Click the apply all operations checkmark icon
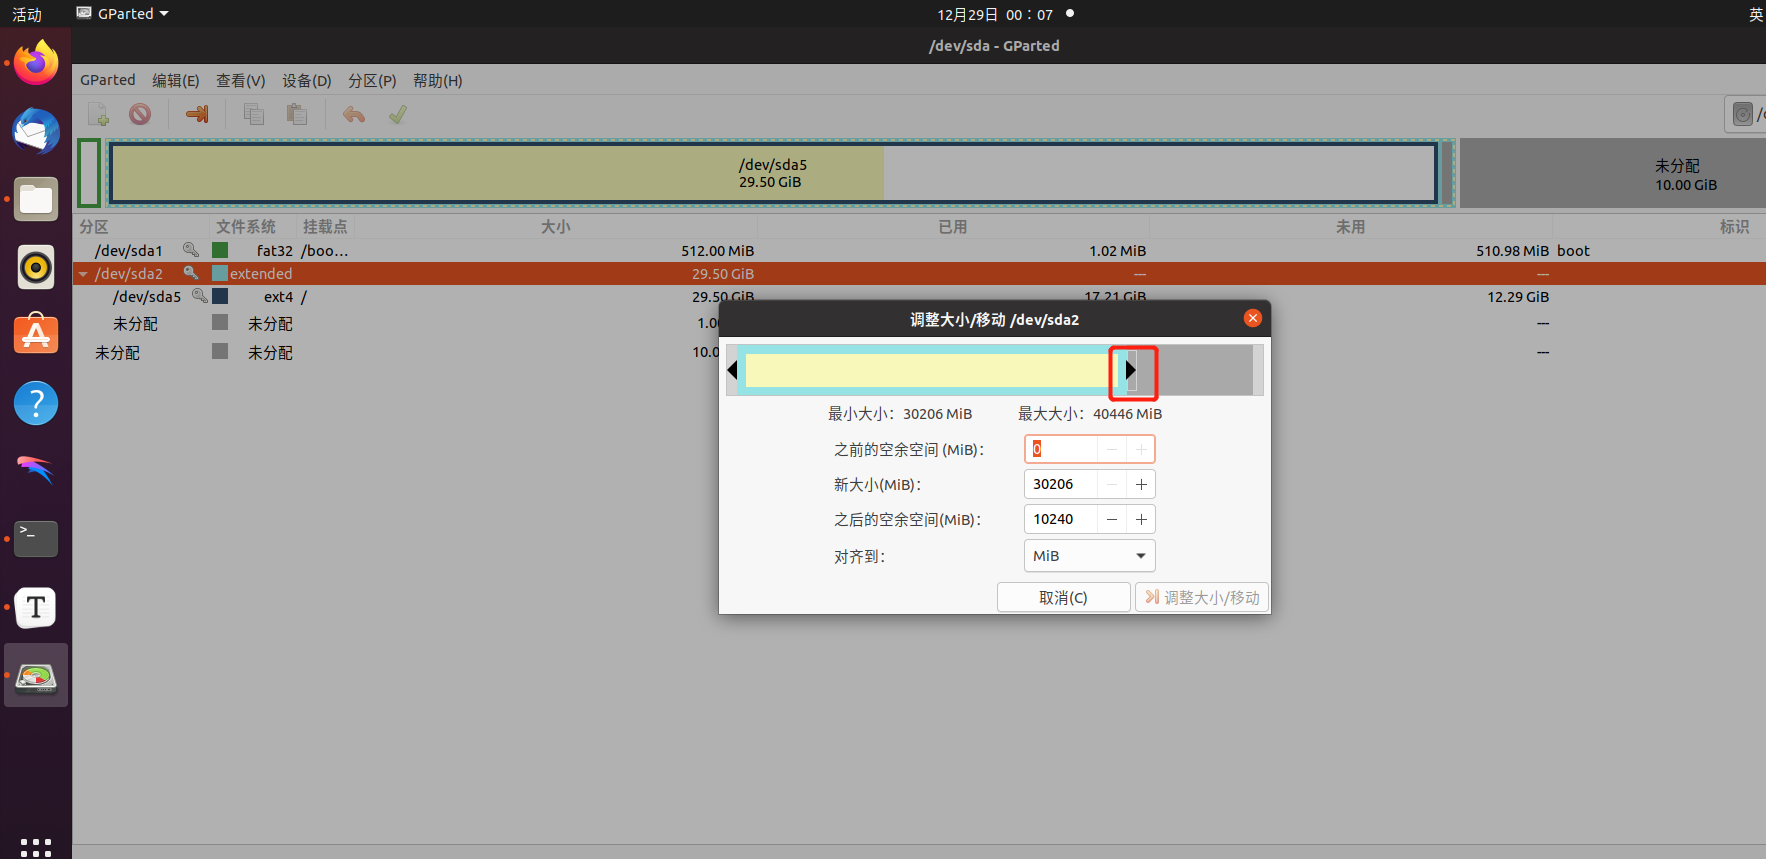 (x=398, y=115)
